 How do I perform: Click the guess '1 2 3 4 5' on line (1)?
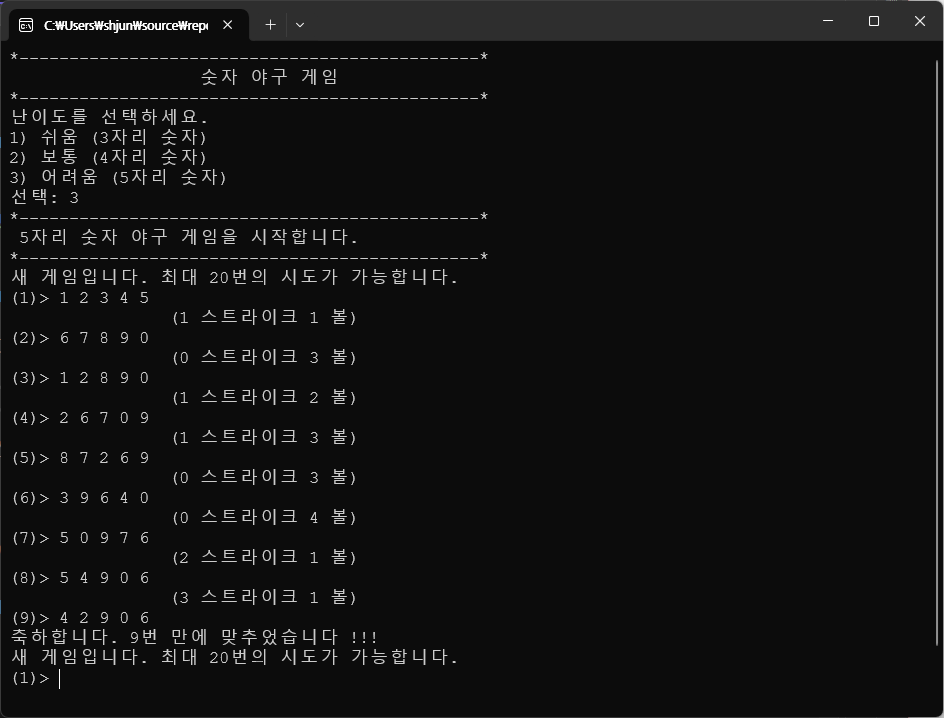point(105,297)
